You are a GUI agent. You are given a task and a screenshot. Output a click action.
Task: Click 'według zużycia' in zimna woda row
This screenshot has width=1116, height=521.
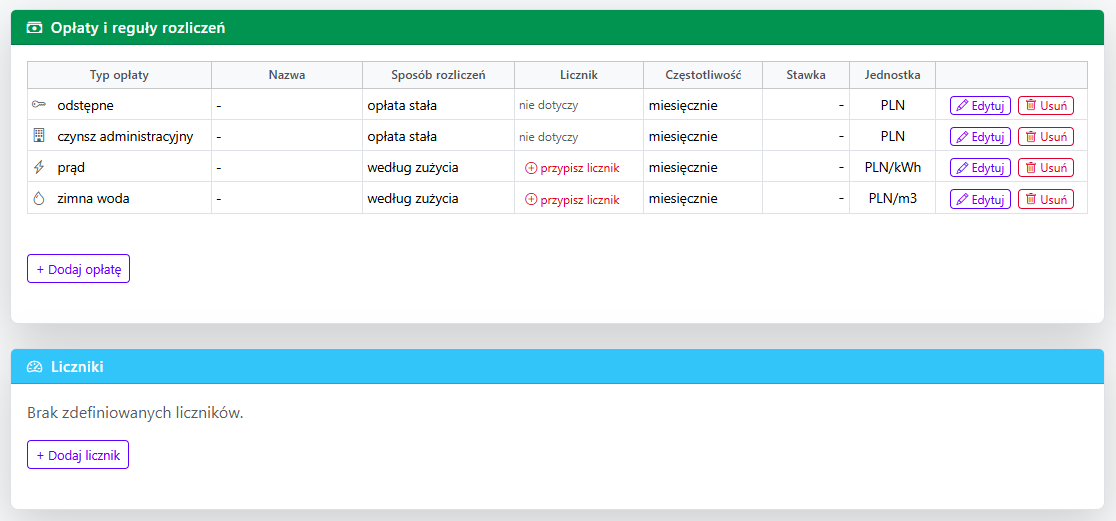point(413,199)
